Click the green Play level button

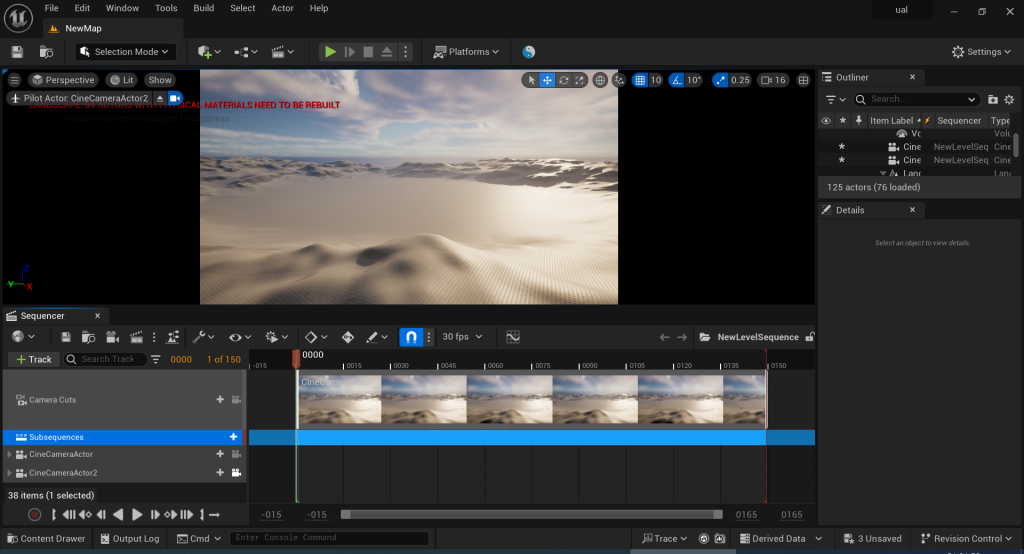(x=330, y=52)
